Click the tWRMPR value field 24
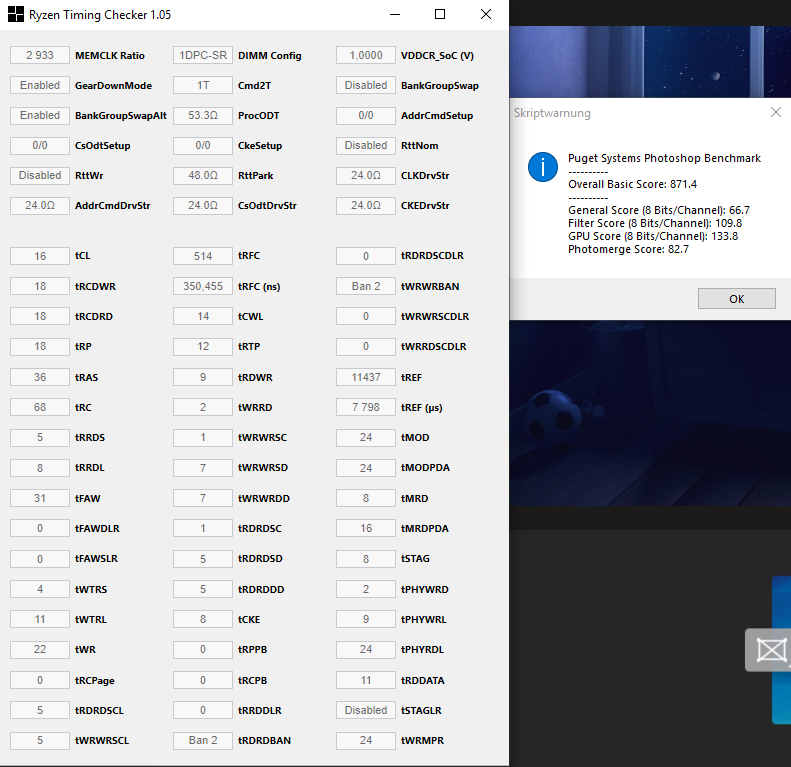The height and width of the screenshot is (767, 791). (366, 740)
